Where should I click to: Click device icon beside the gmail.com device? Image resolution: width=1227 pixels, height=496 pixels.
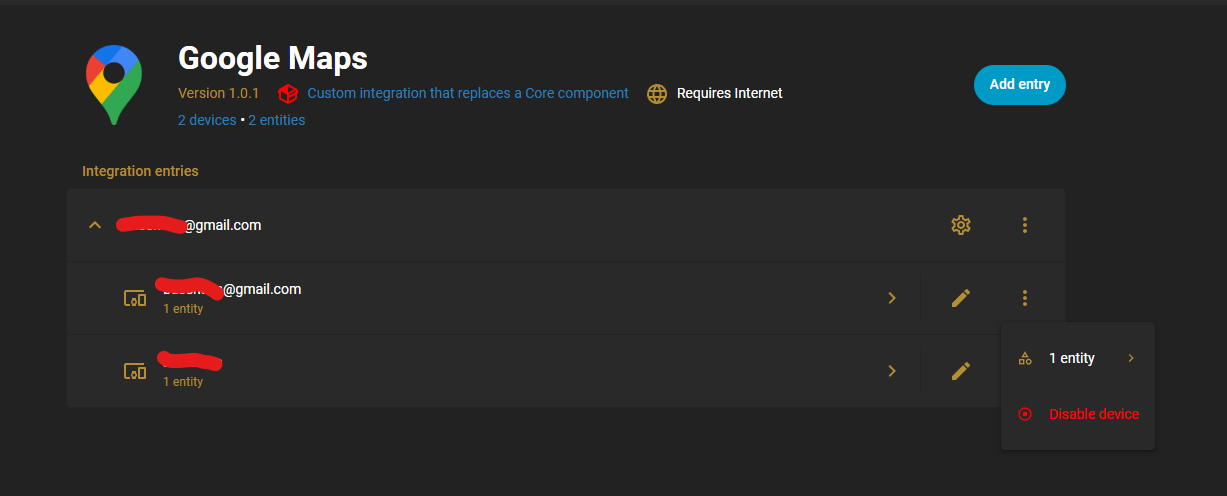click(x=135, y=298)
